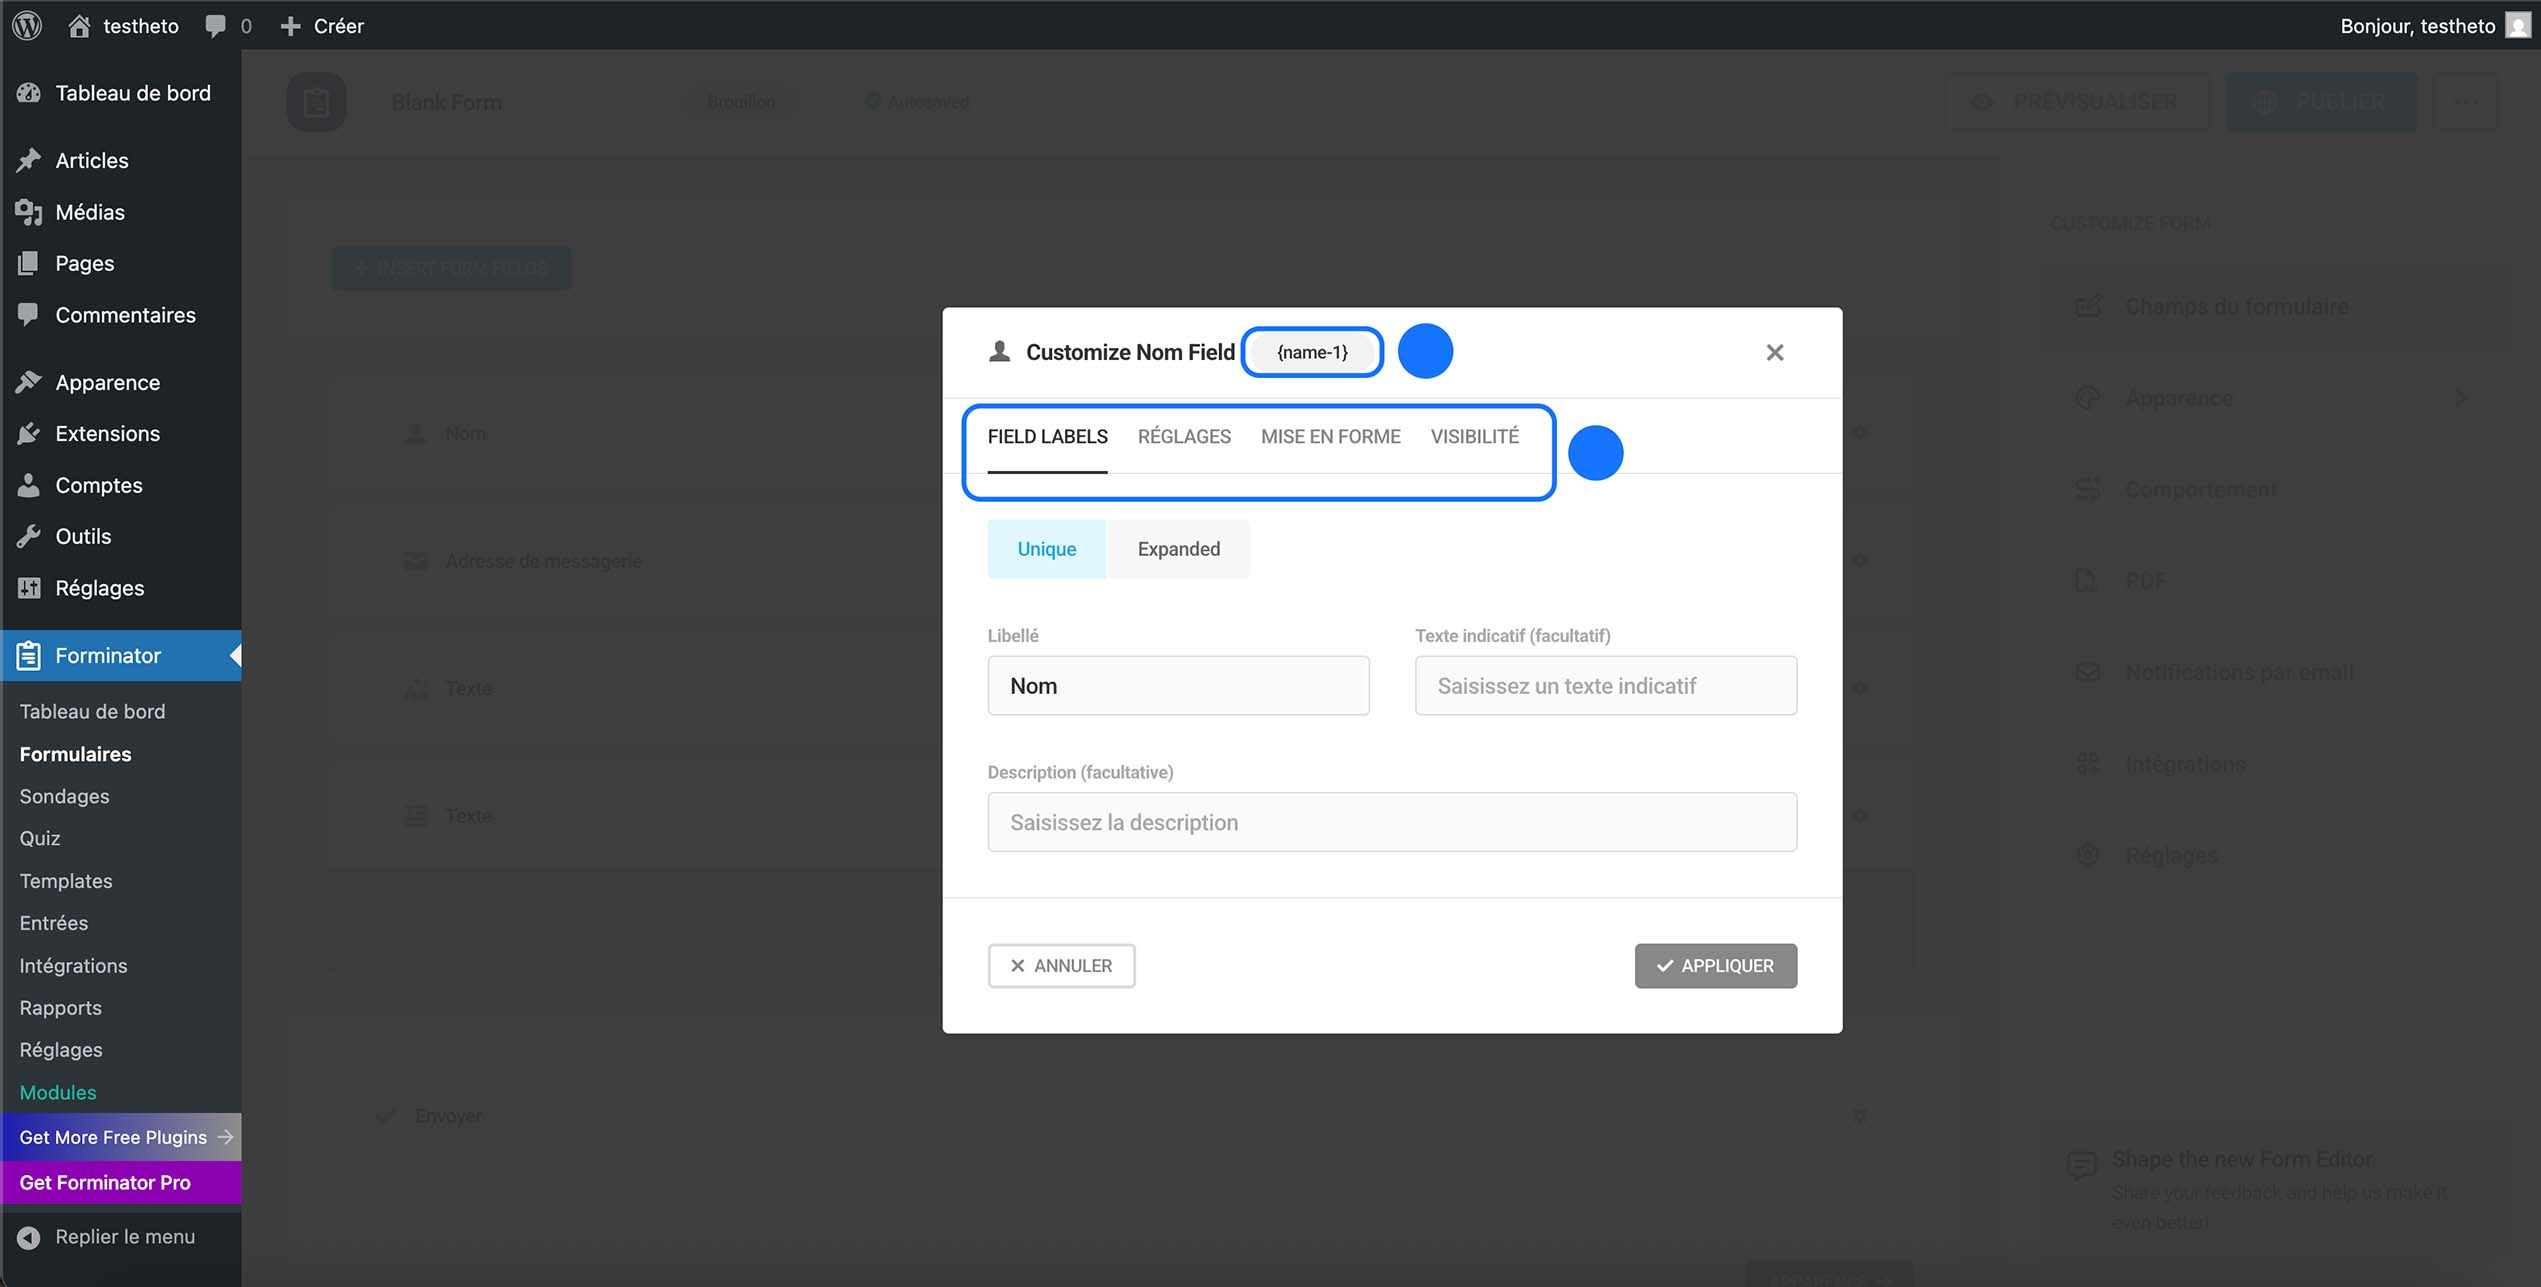Click the Comptes users icon

29,485
